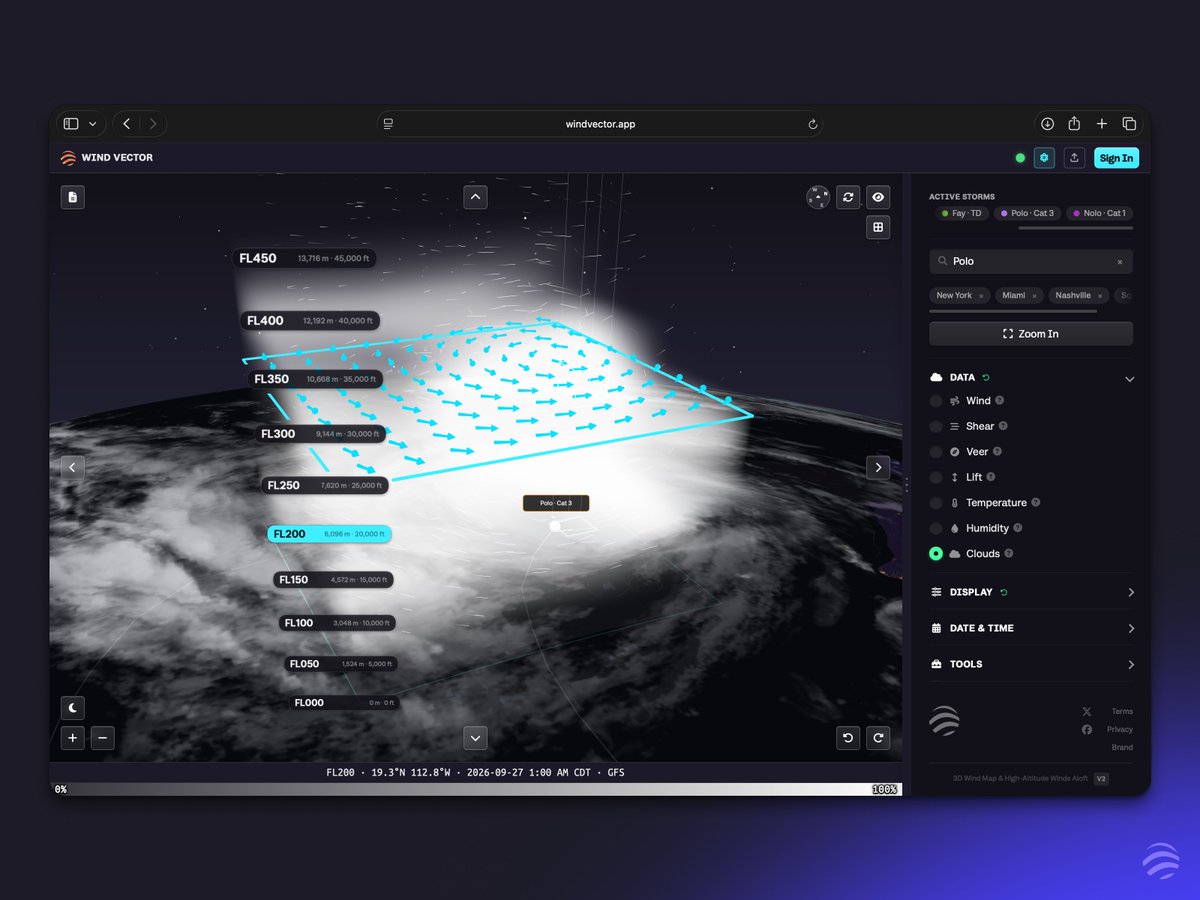Open the document icon on the map

click(72, 197)
